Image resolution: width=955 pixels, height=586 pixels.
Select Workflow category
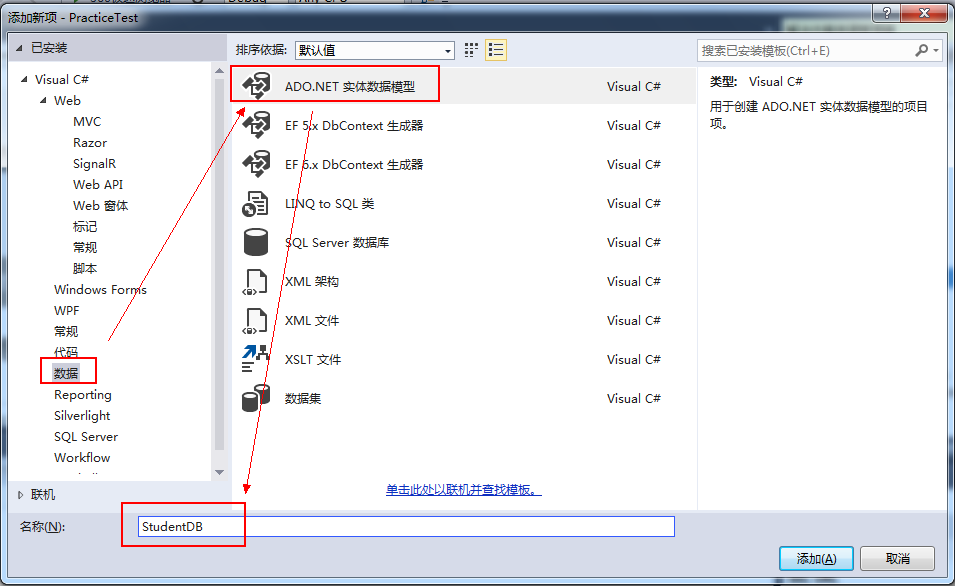pos(82,457)
